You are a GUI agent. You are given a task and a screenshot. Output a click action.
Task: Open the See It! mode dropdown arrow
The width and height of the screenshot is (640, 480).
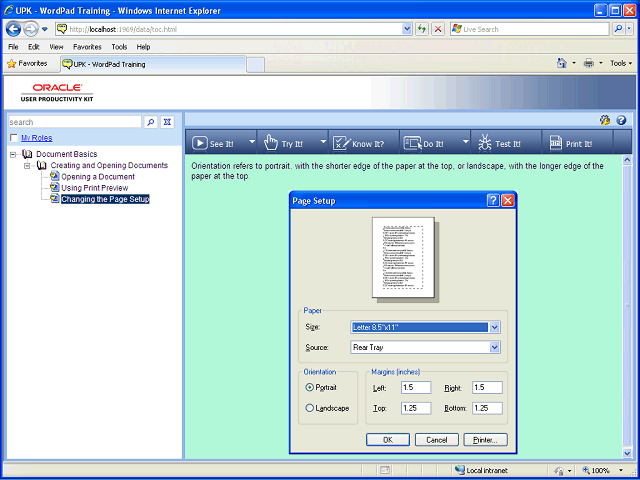tap(252, 142)
